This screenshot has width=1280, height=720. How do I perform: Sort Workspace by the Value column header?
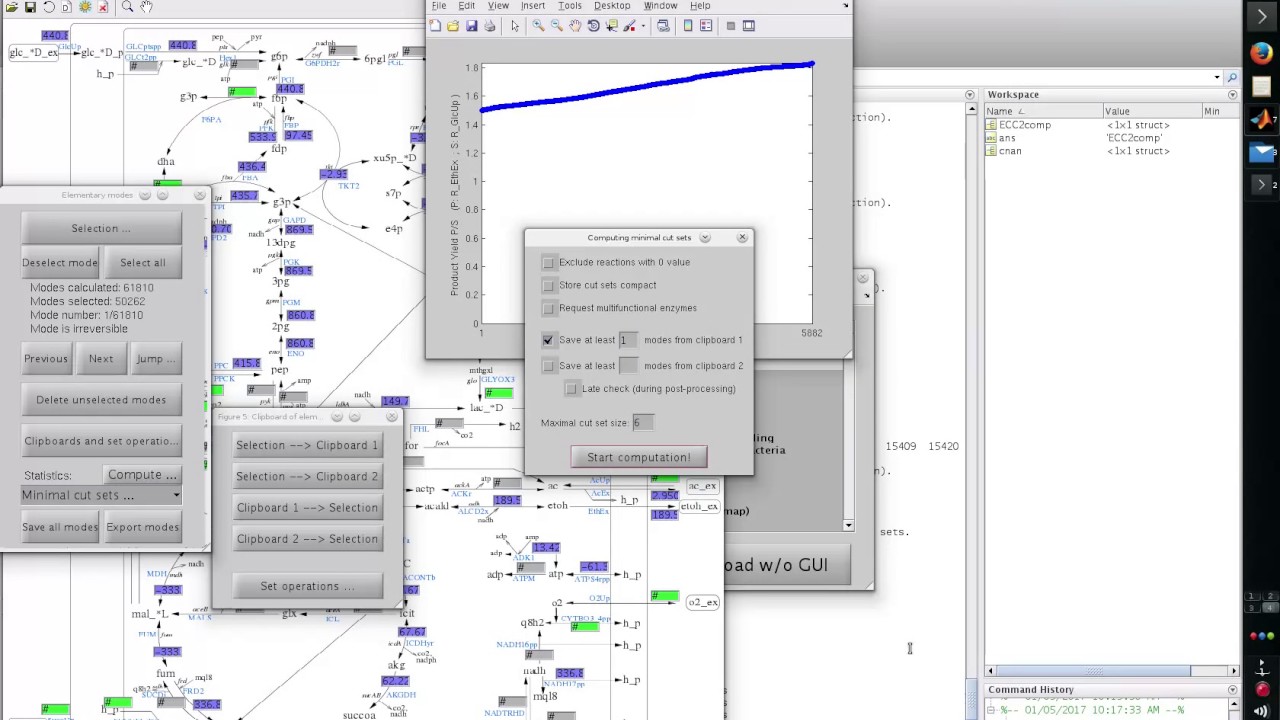point(1152,111)
